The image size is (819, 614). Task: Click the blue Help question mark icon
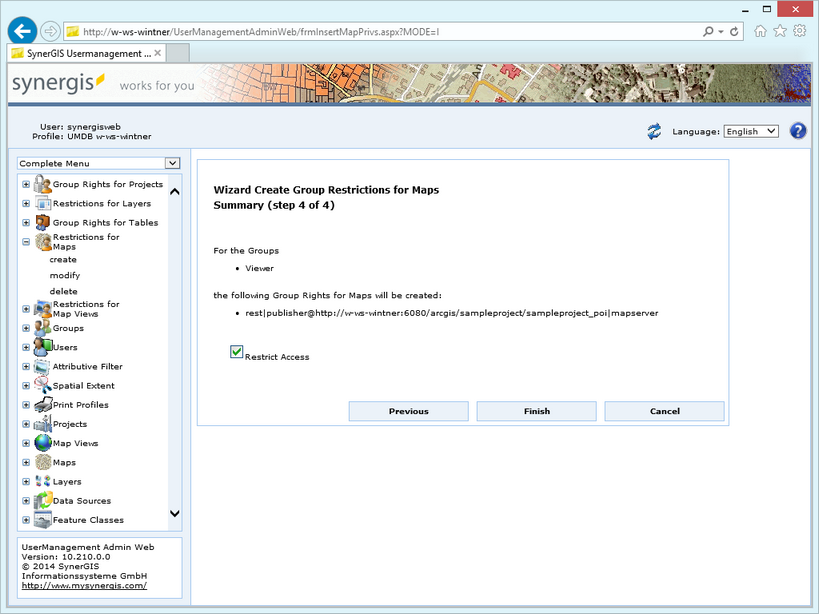pyautogui.click(x=797, y=131)
